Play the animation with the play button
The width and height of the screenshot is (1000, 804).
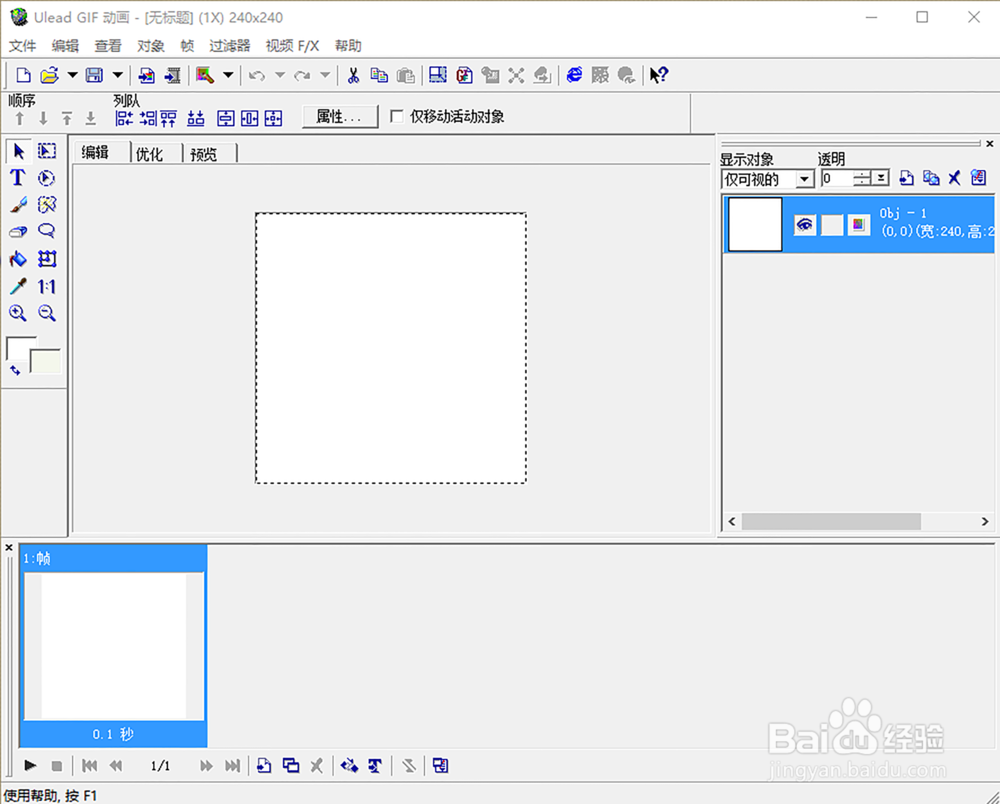coord(30,765)
